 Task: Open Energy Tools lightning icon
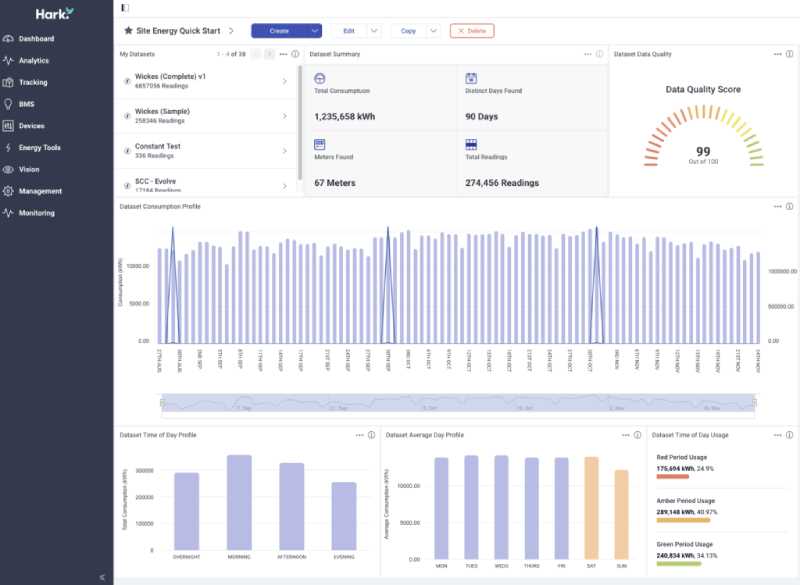click(x=9, y=148)
